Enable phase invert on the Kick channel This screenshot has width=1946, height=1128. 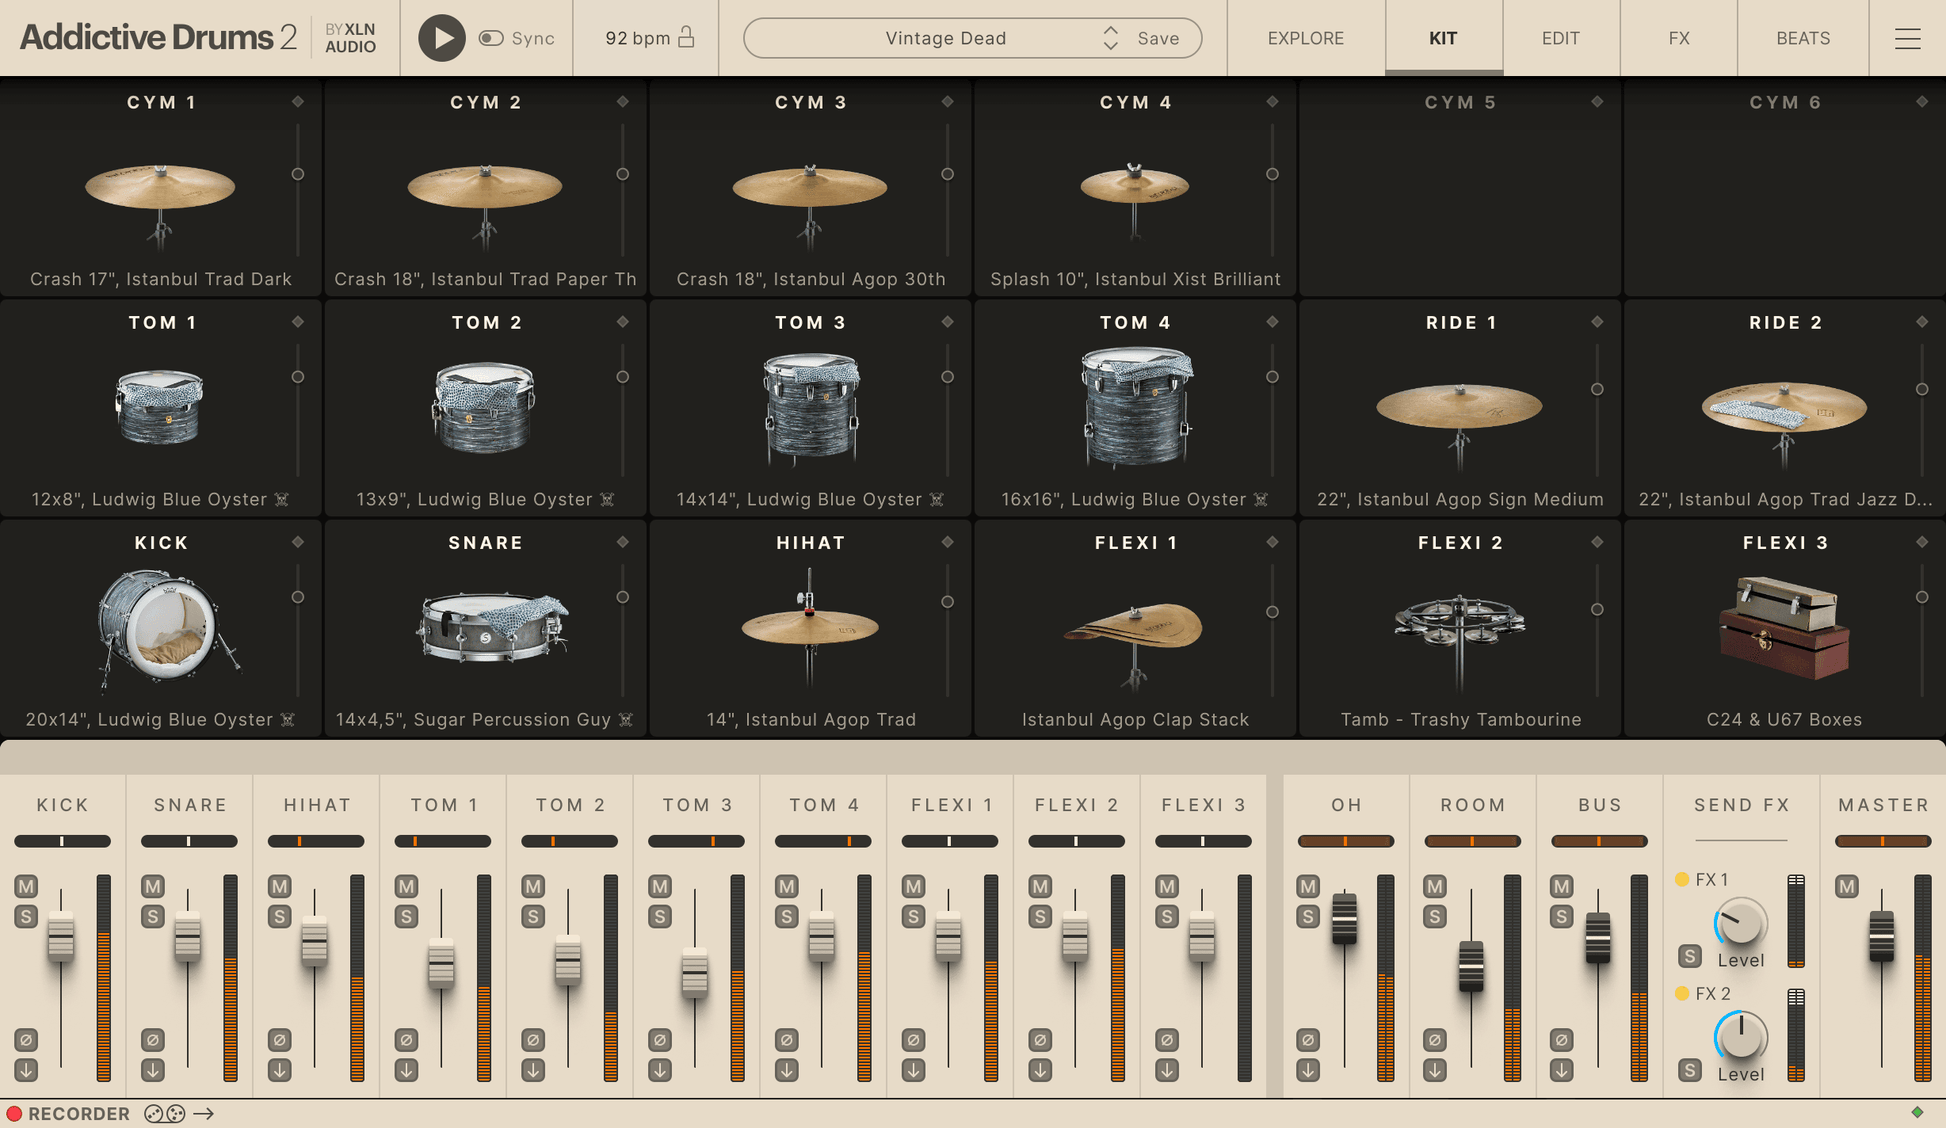tap(26, 1040)
